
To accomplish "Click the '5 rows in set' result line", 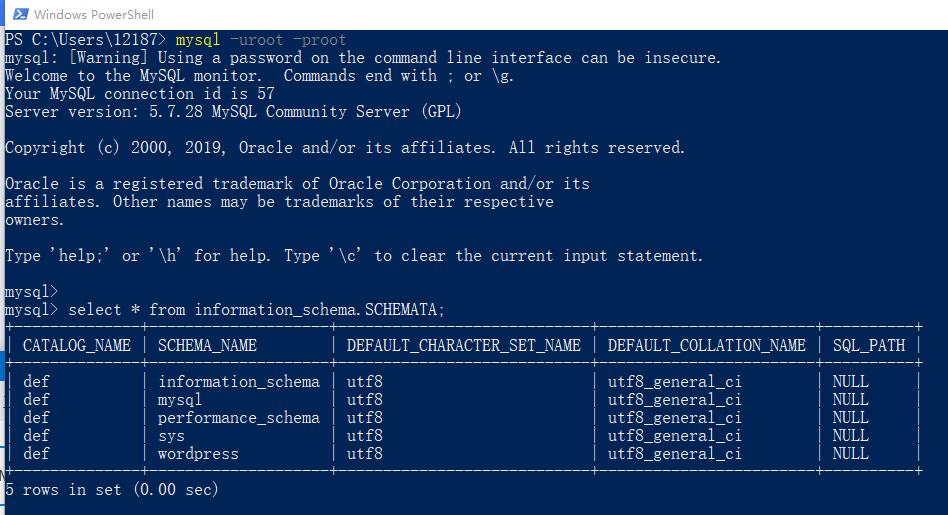I will (x=112, y=490).
